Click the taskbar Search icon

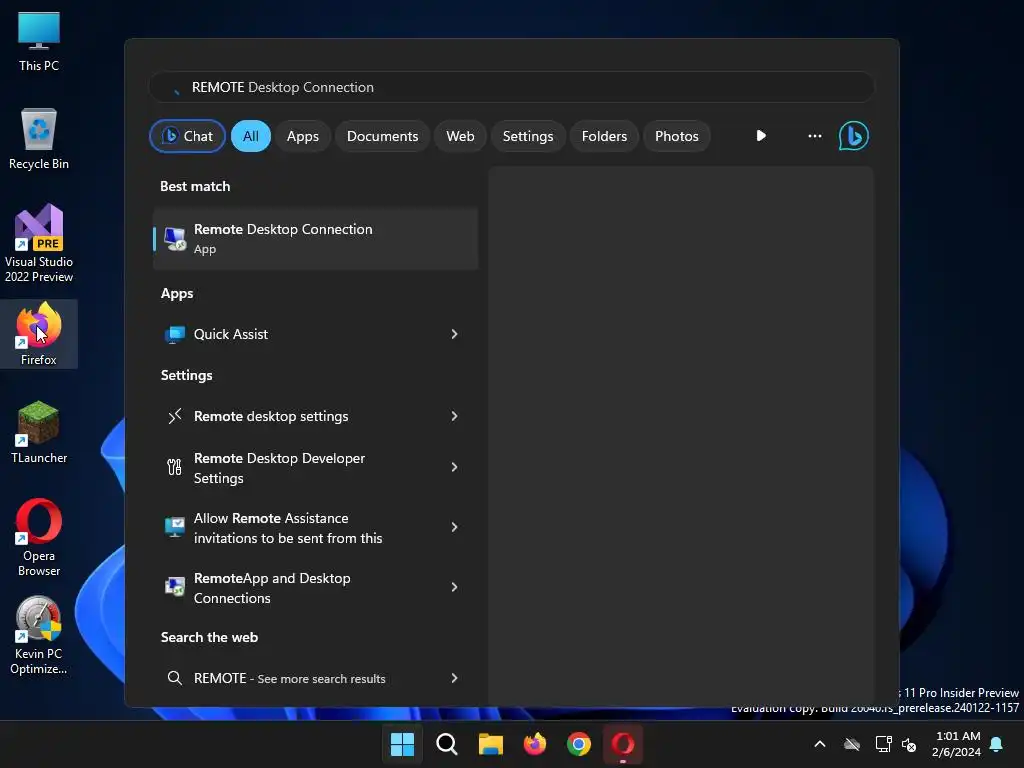point(447,744)
